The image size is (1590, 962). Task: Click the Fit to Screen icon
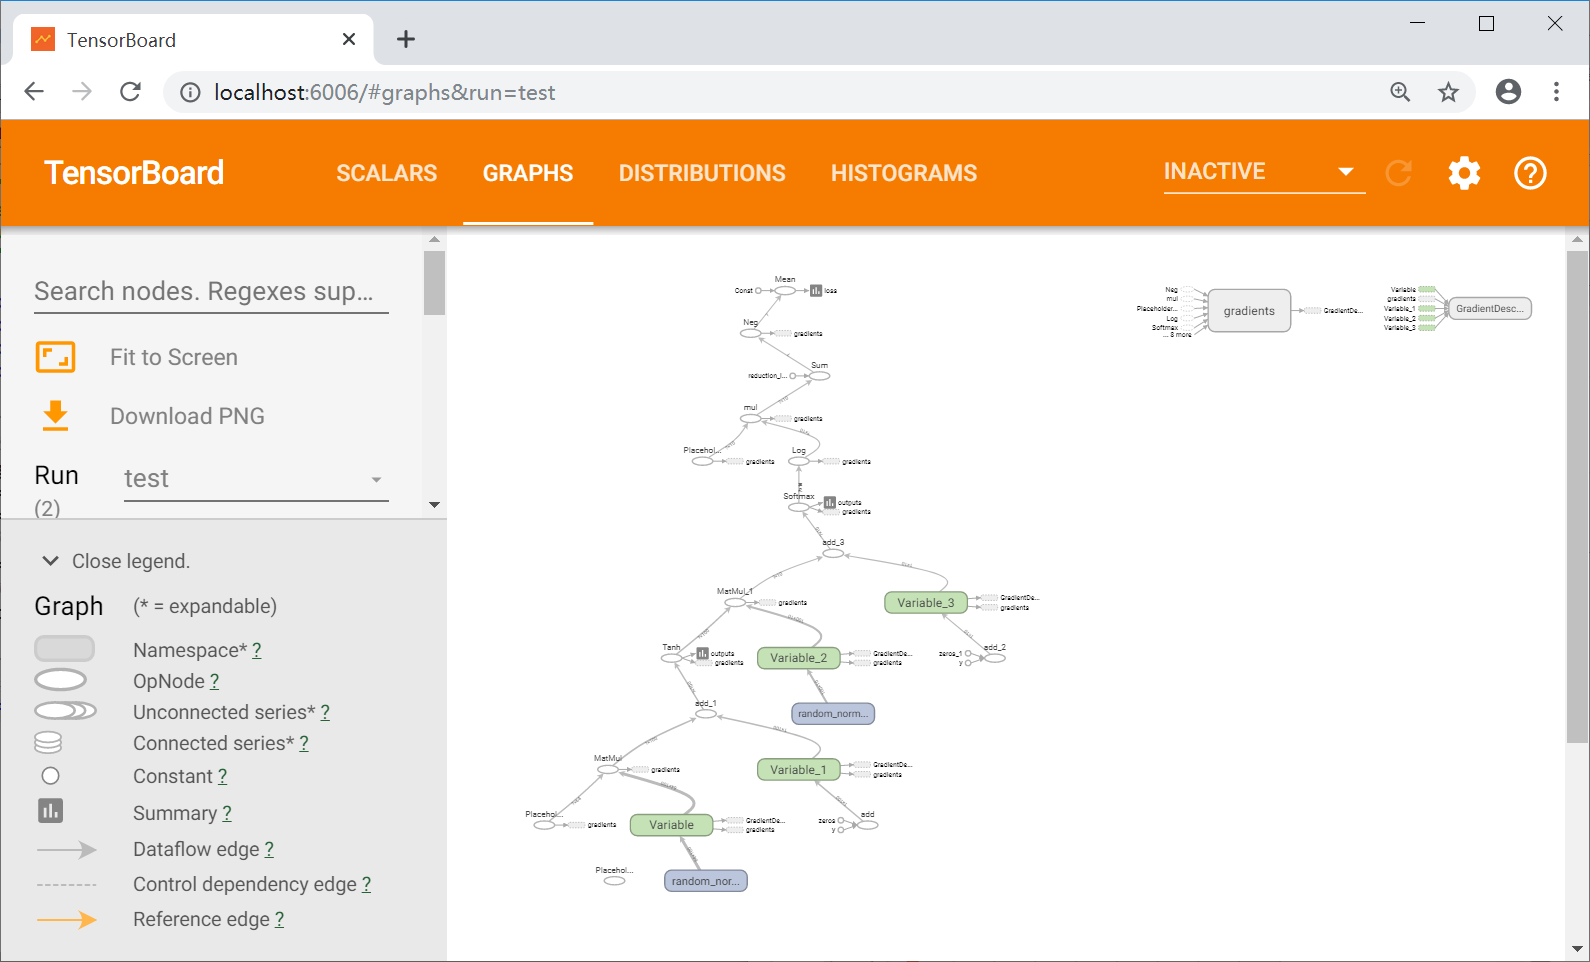(55, 357)
